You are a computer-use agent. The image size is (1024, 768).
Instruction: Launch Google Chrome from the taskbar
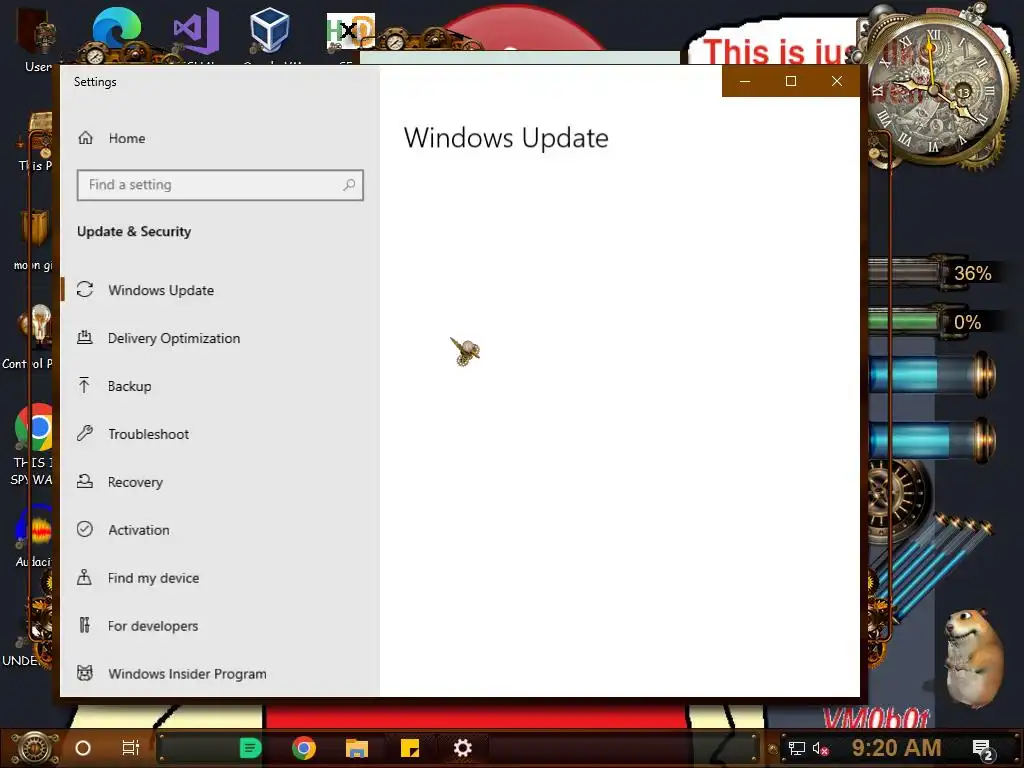click(304, 748)
